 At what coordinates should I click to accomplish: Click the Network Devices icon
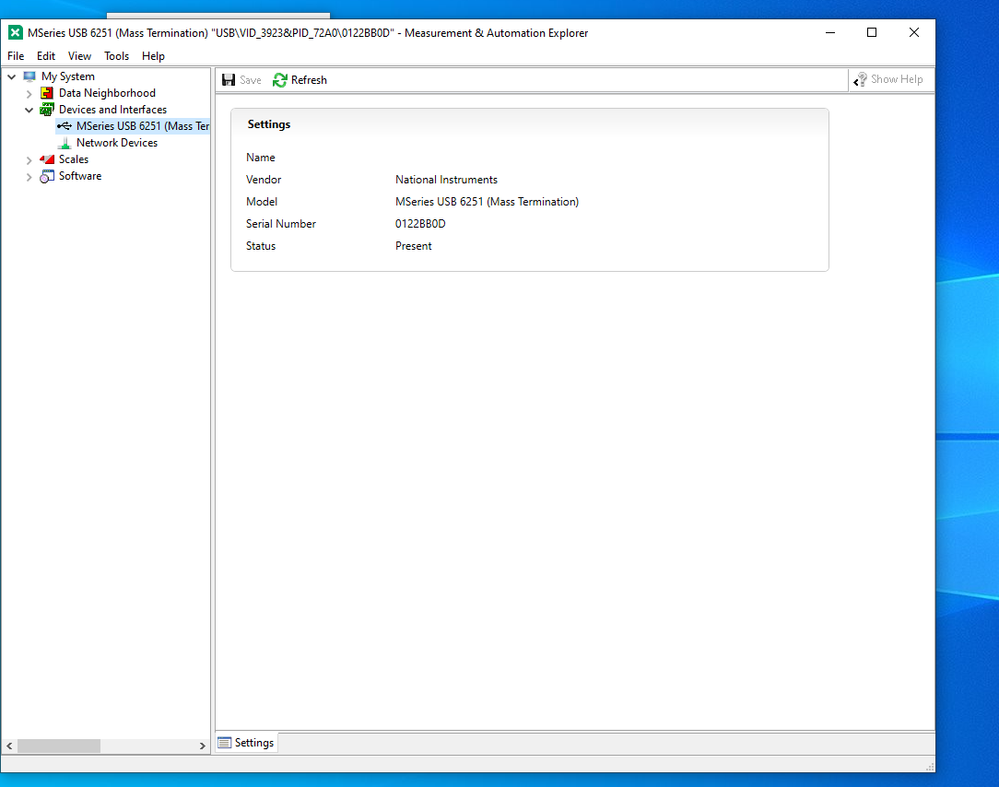64,143
